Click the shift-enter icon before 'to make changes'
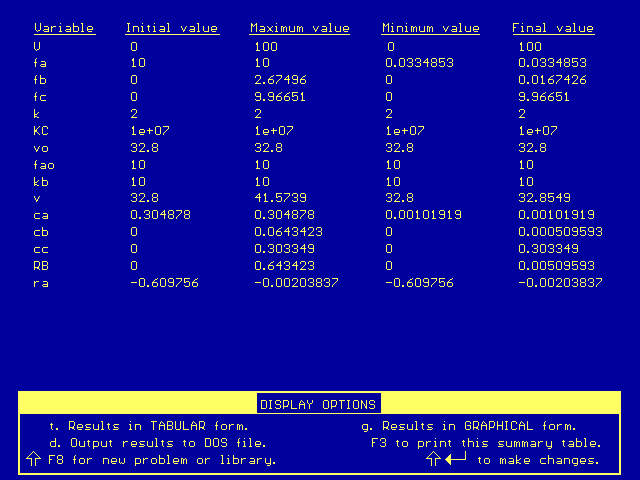640x480 pixels. pyautogui.click(x=448, y=459)
